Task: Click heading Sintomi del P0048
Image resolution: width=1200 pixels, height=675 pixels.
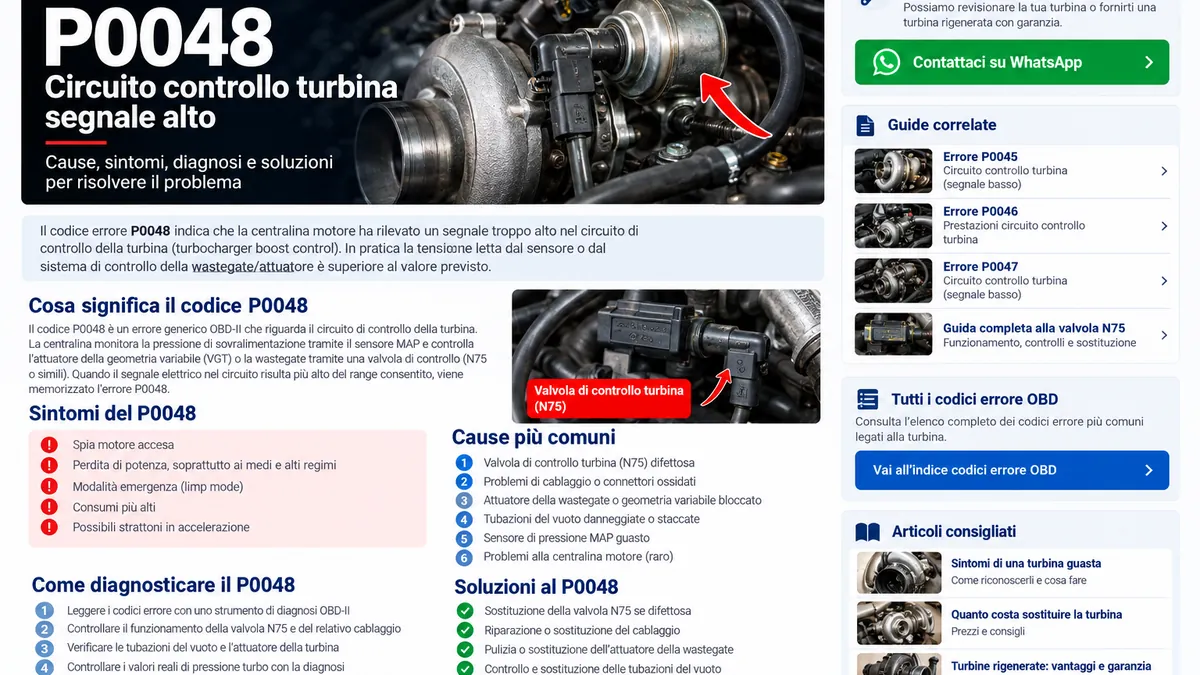Action: (x=113, y=414)
